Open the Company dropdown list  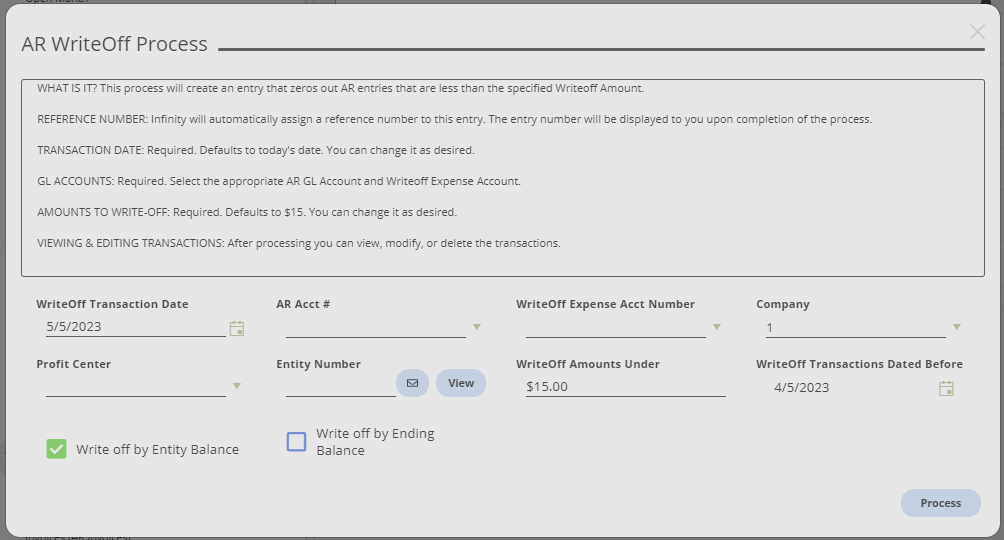pyautogui.click(x=956, y=327)
